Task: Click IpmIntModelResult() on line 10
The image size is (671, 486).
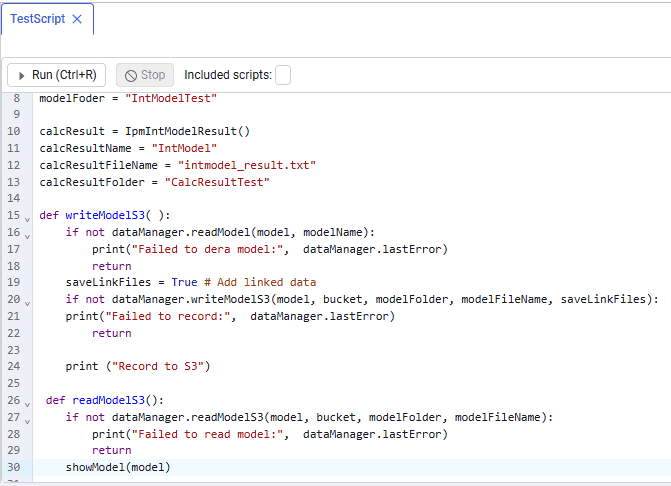Action: pos(187,131)
